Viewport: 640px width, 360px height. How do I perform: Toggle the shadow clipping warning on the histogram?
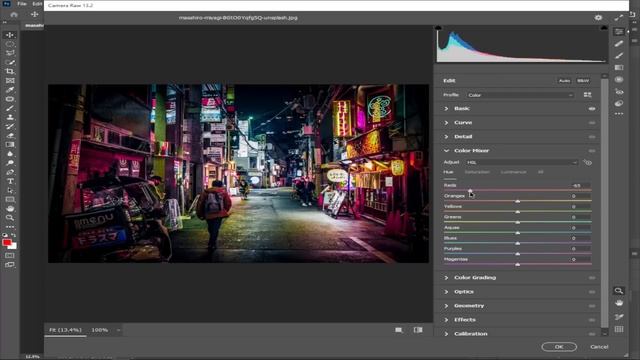[438, 28]
